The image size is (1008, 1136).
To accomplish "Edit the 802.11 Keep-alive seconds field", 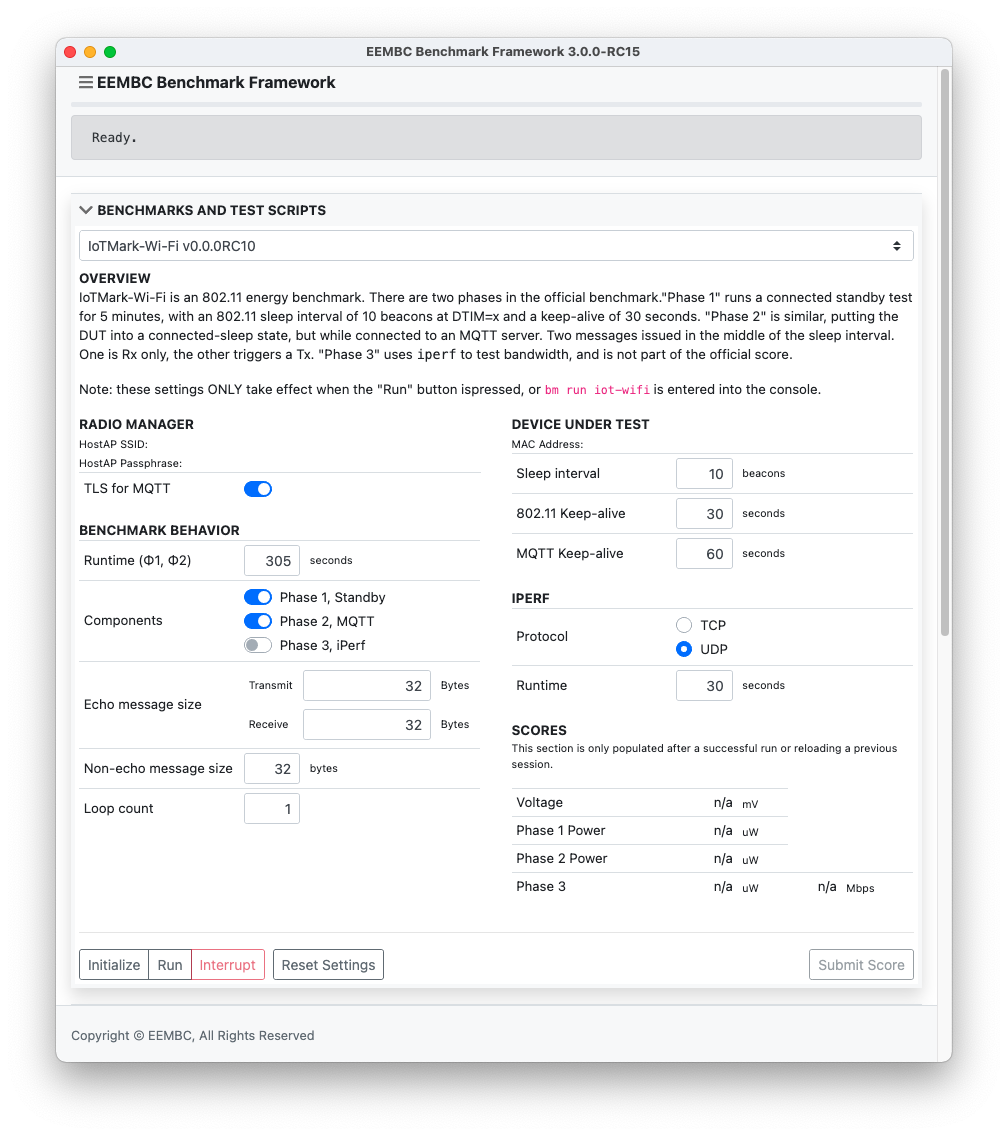I will point(704,514).
